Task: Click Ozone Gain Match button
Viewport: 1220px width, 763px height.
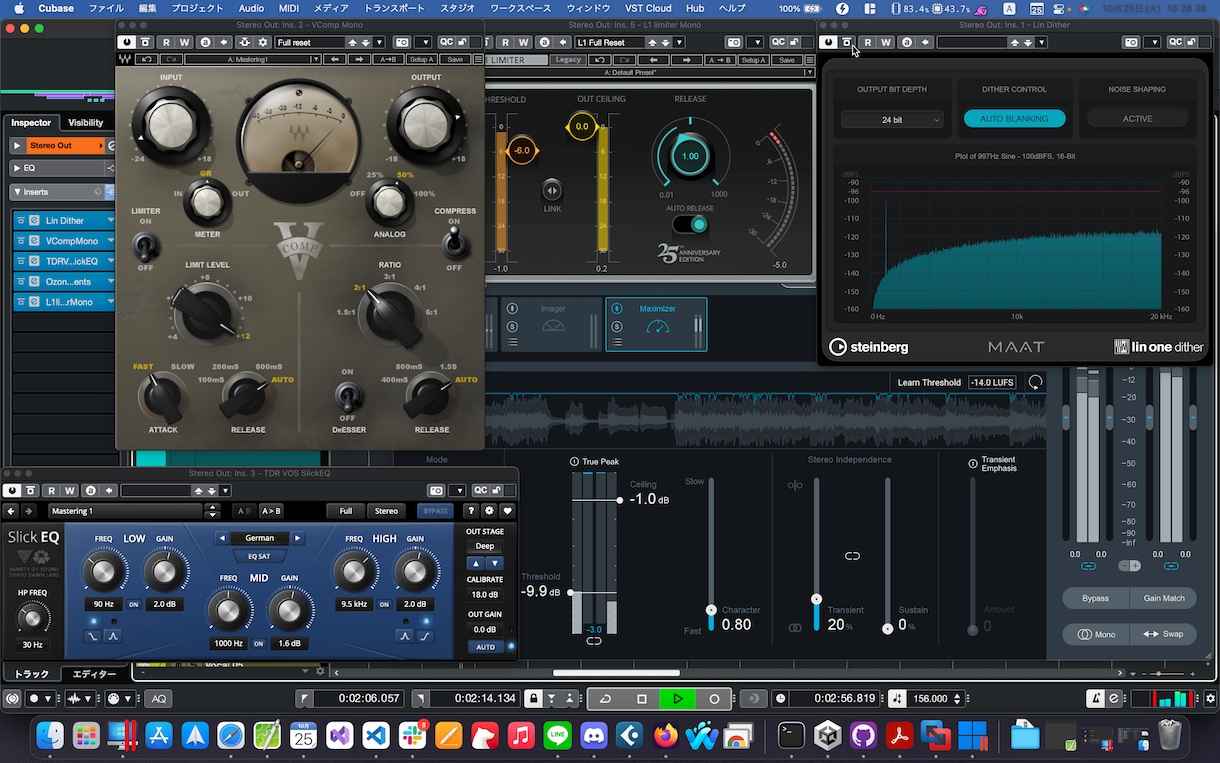Action: coord(1164,598)
